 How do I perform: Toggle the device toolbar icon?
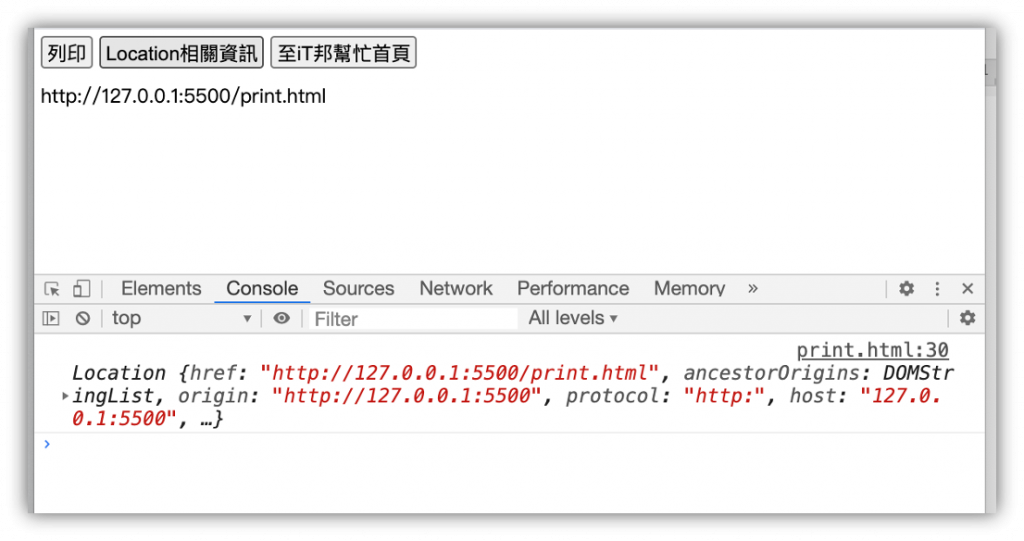[81, 289]
